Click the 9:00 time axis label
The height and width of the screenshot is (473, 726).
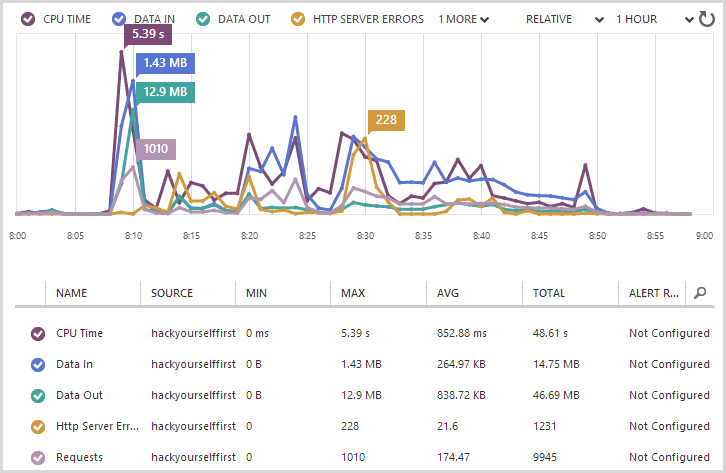(x=704, y=236)
